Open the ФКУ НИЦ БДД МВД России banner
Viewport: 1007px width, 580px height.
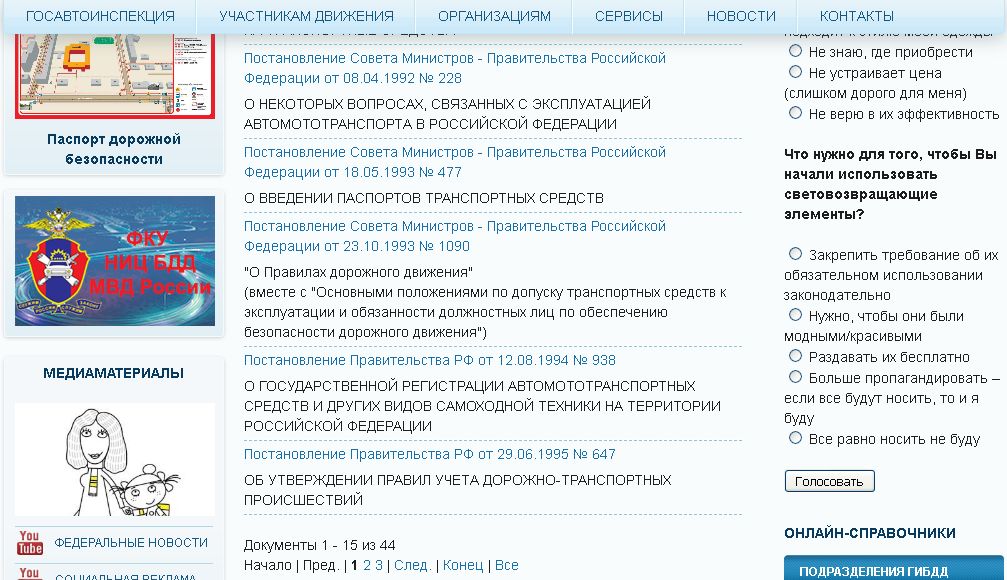[115, 261]
